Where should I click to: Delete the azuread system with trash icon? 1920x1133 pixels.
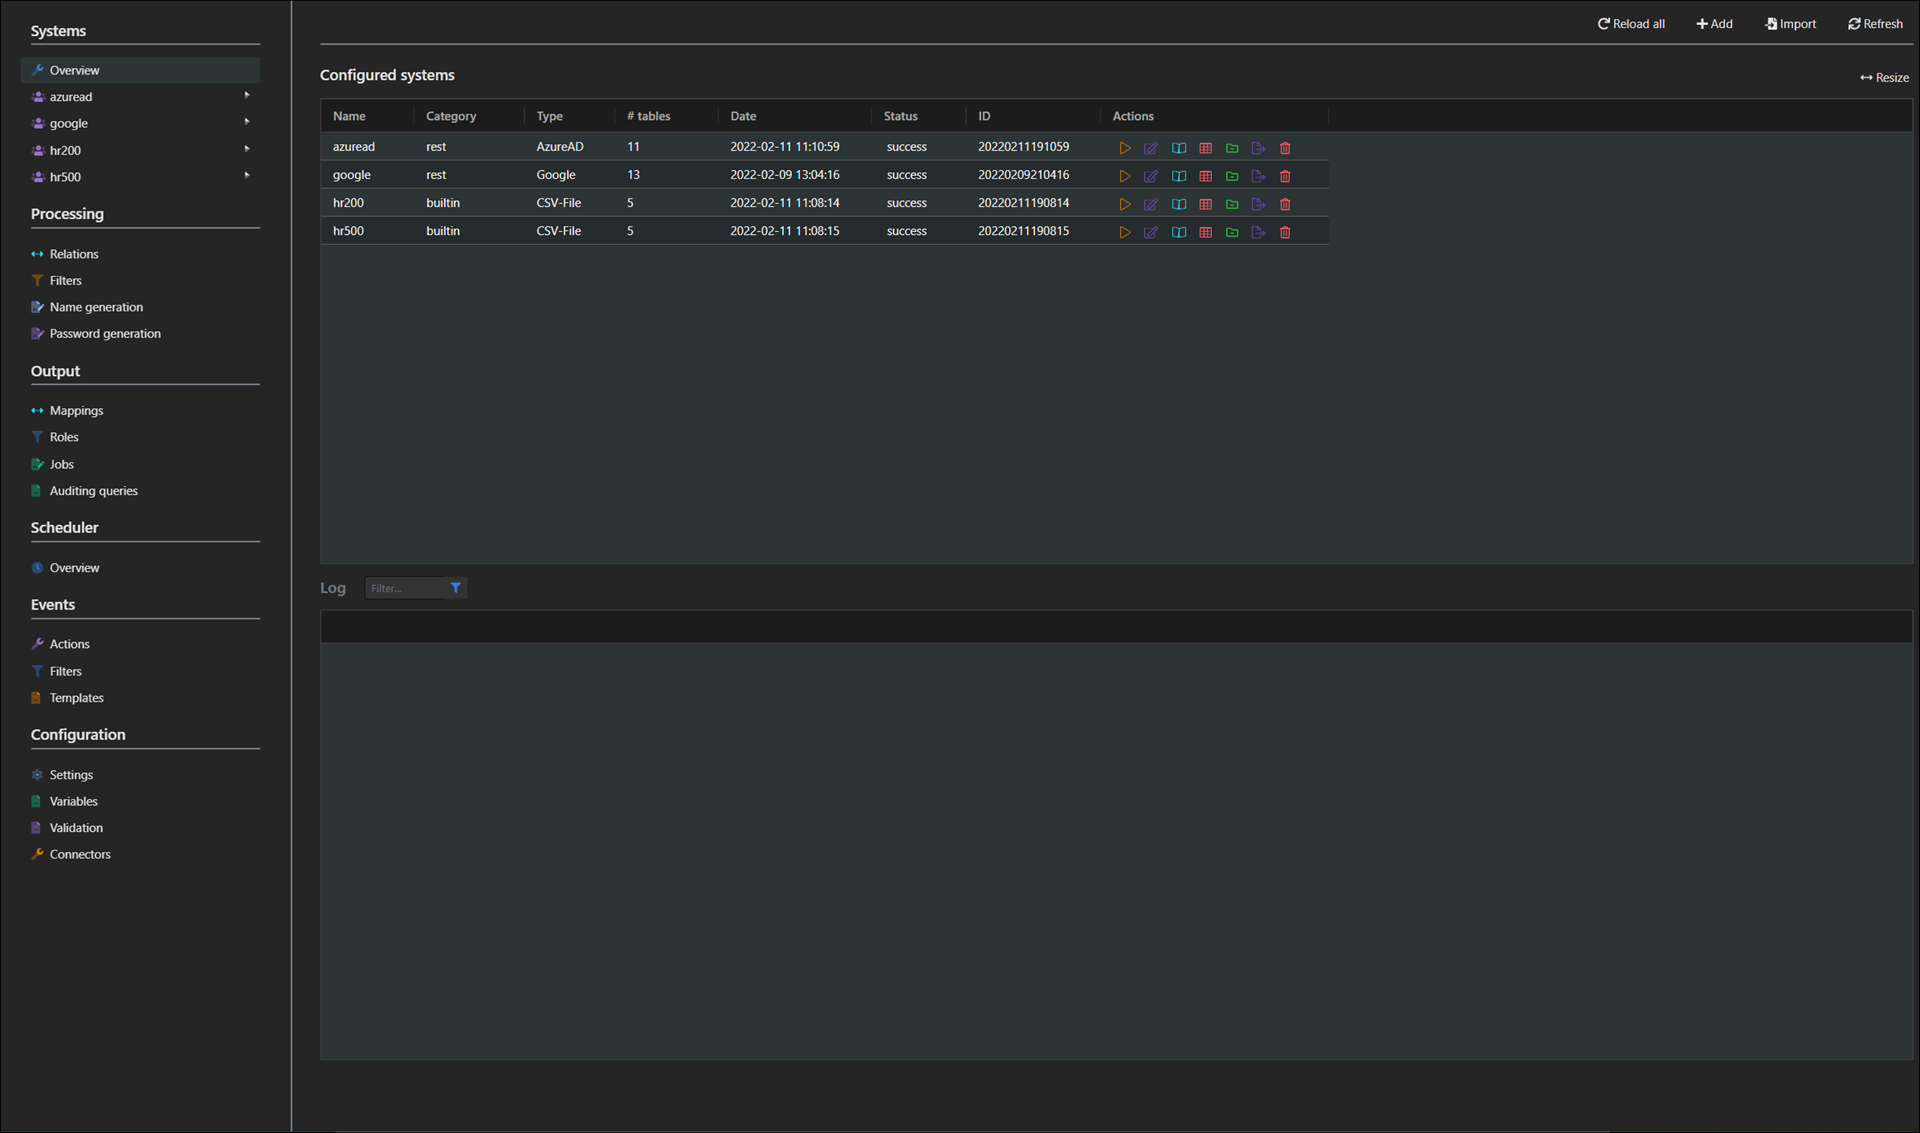1285,148
